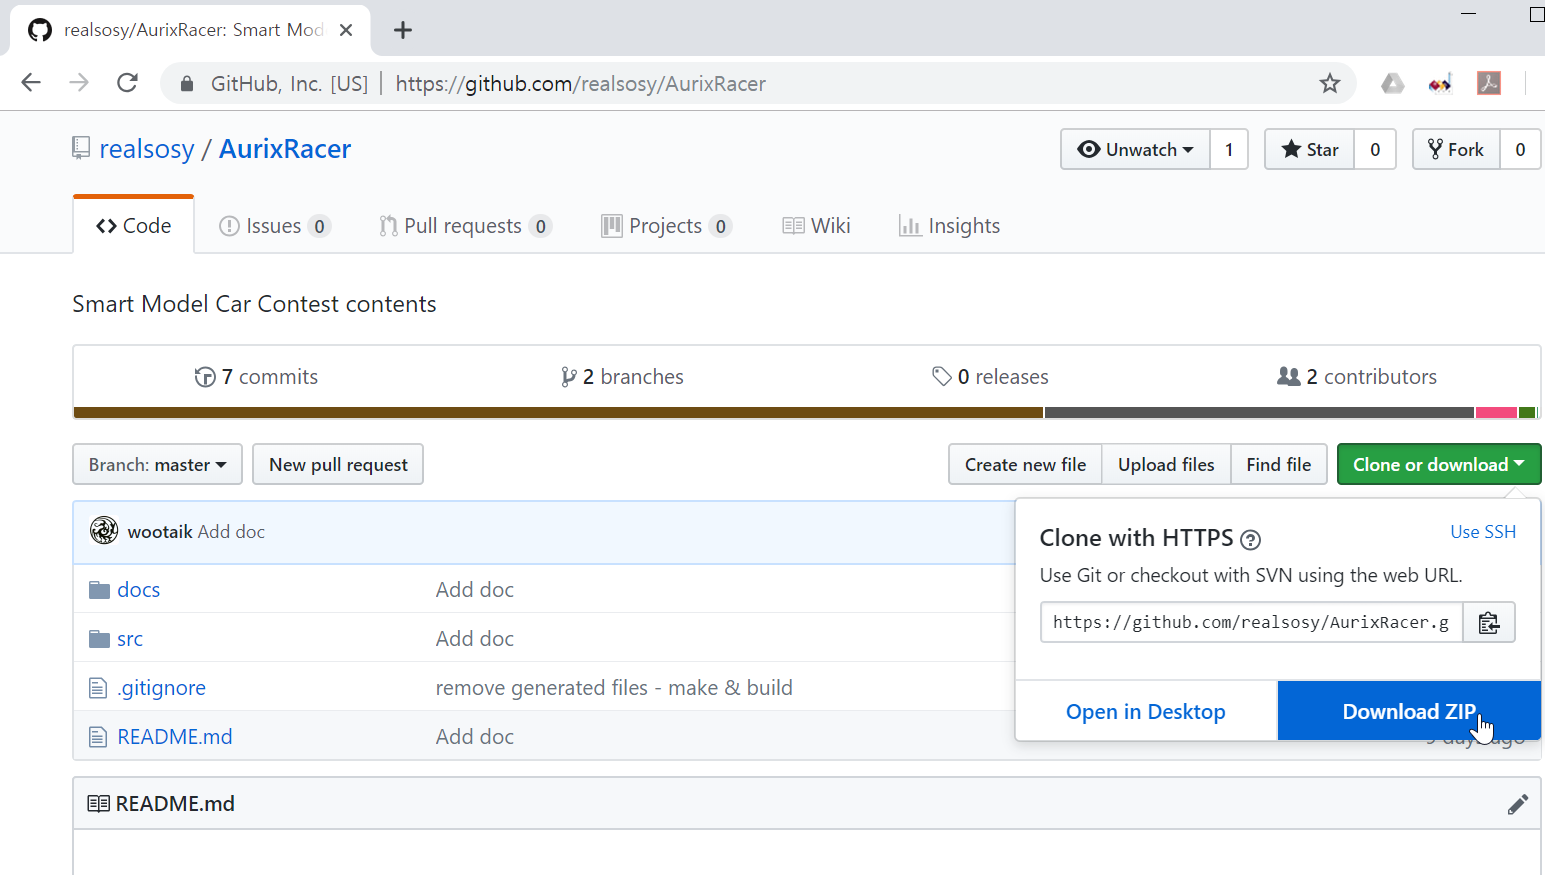This screenshot has height=875, width=1545.
Task: Switch to the Insights tab
Action: 950,226
